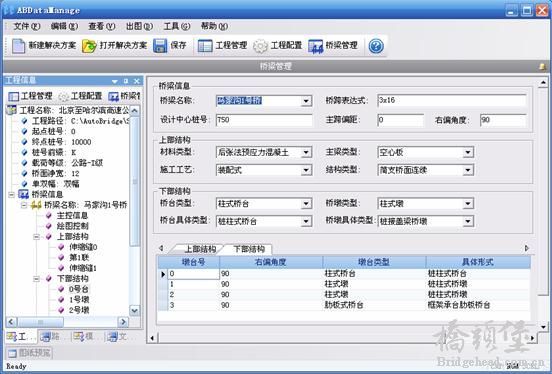This screenshot has height=374, width=552.
Task: Click the blue help question-mark icon
Action: (x=376, y=46)
